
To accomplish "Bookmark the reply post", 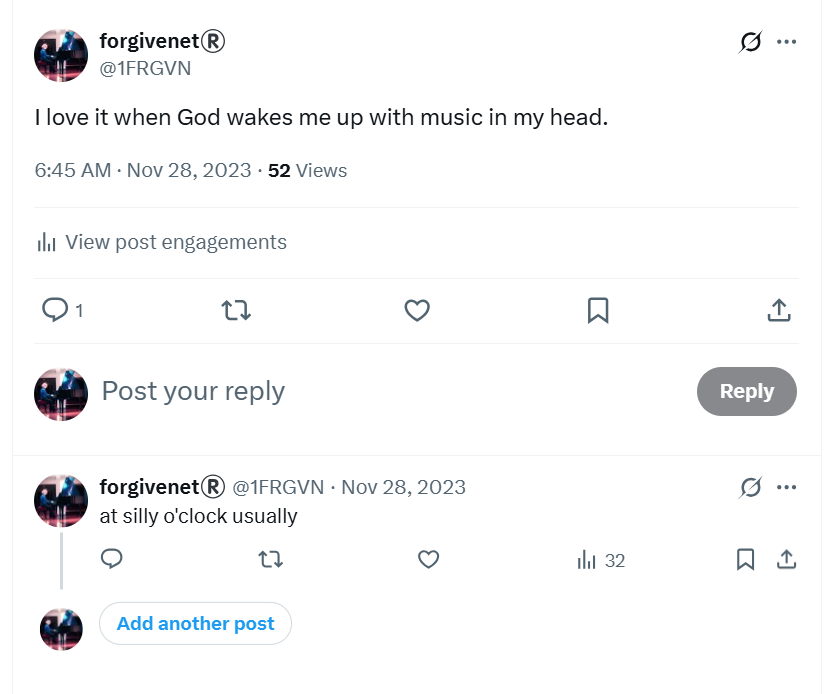I will tap(745, 559).
